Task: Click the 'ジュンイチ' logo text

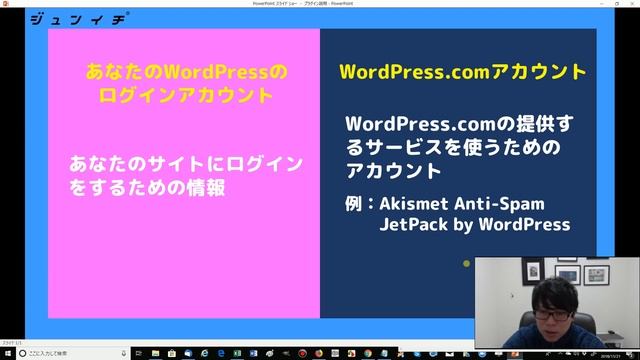Action: (x=80, y=19)
